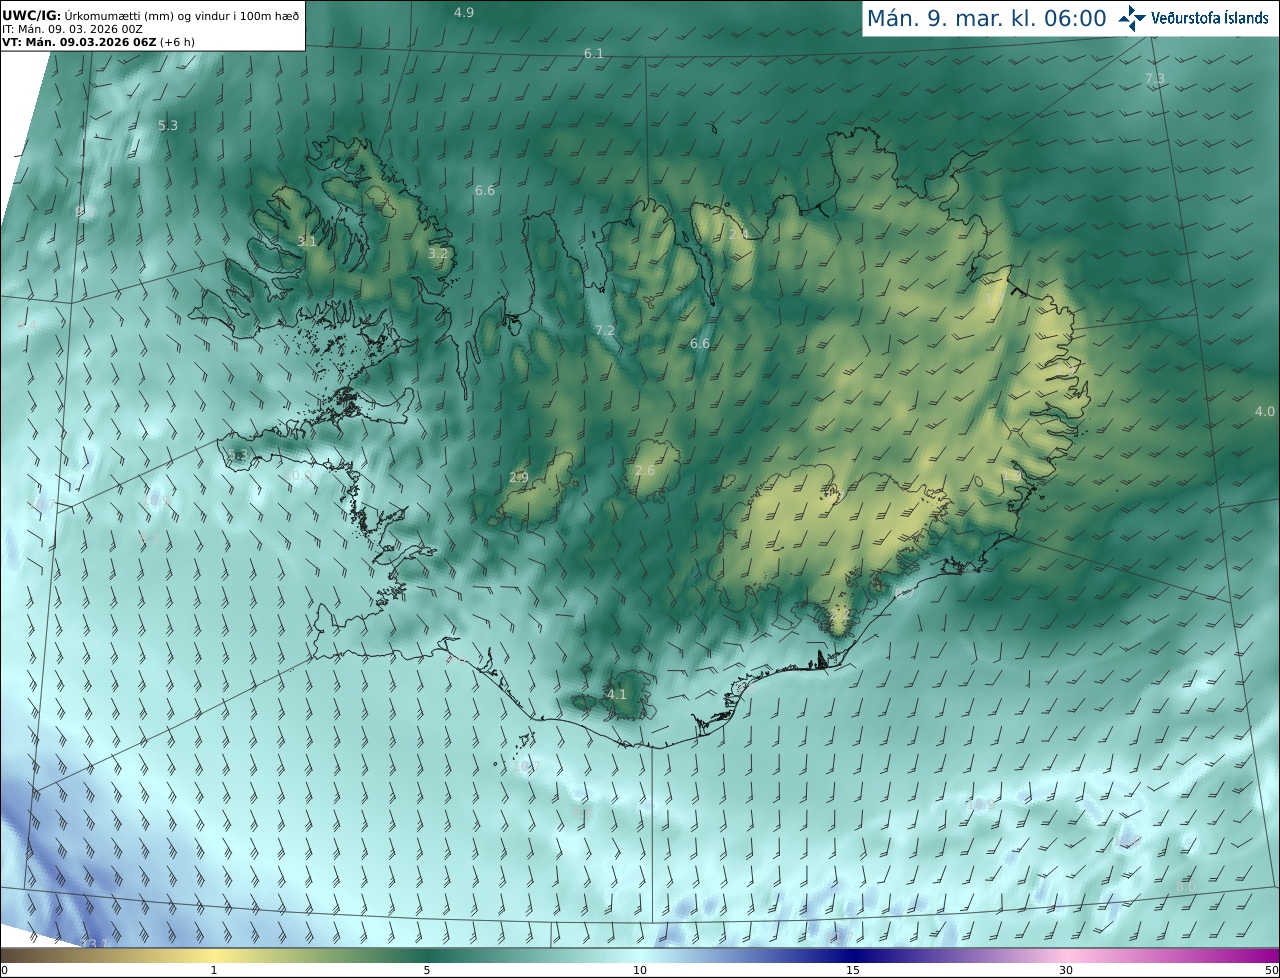Image resolution: width=1280 pixels, height=978 pixels.
Task: Click the 'IT: Mán. 09. 03. 2026 00Z' line
Action: click(x=71, y=29)
